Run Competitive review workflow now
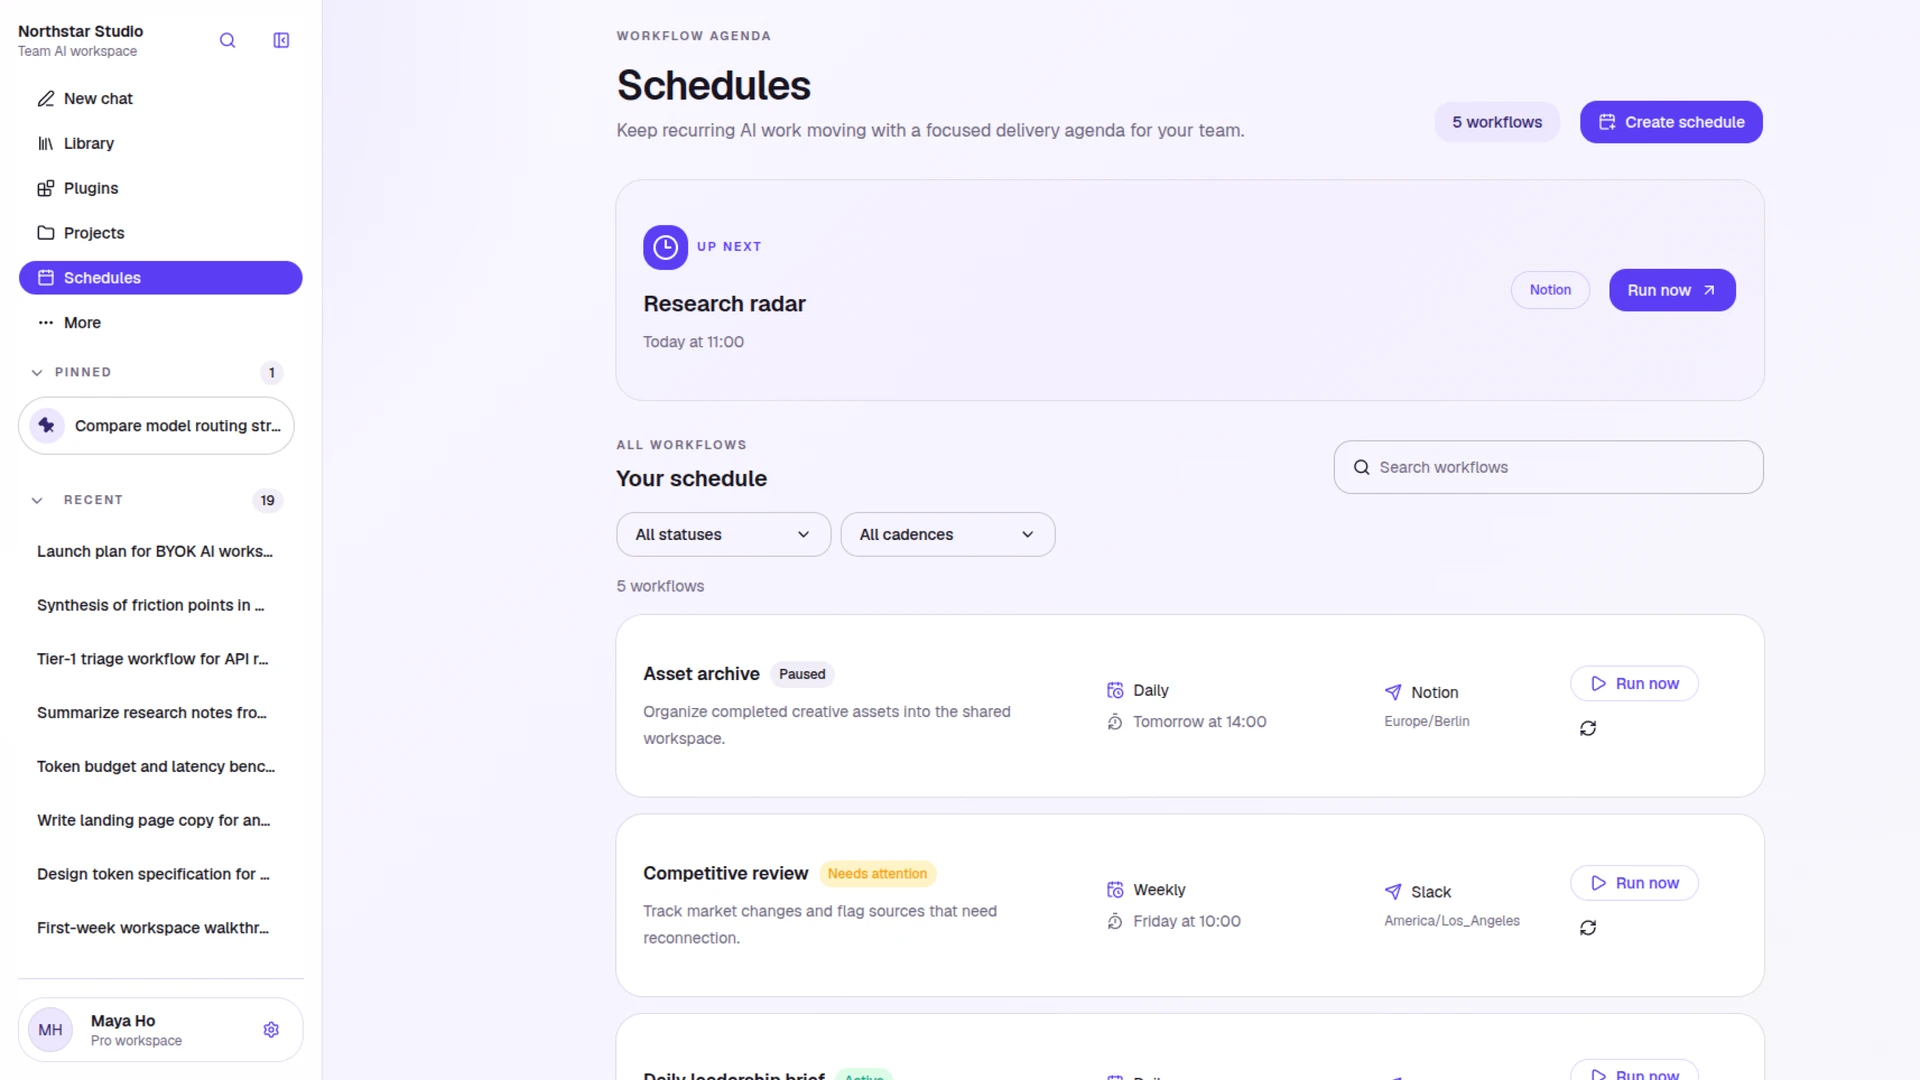1920x1080 pixels. pyautogui.click(x=1634, y=883)
